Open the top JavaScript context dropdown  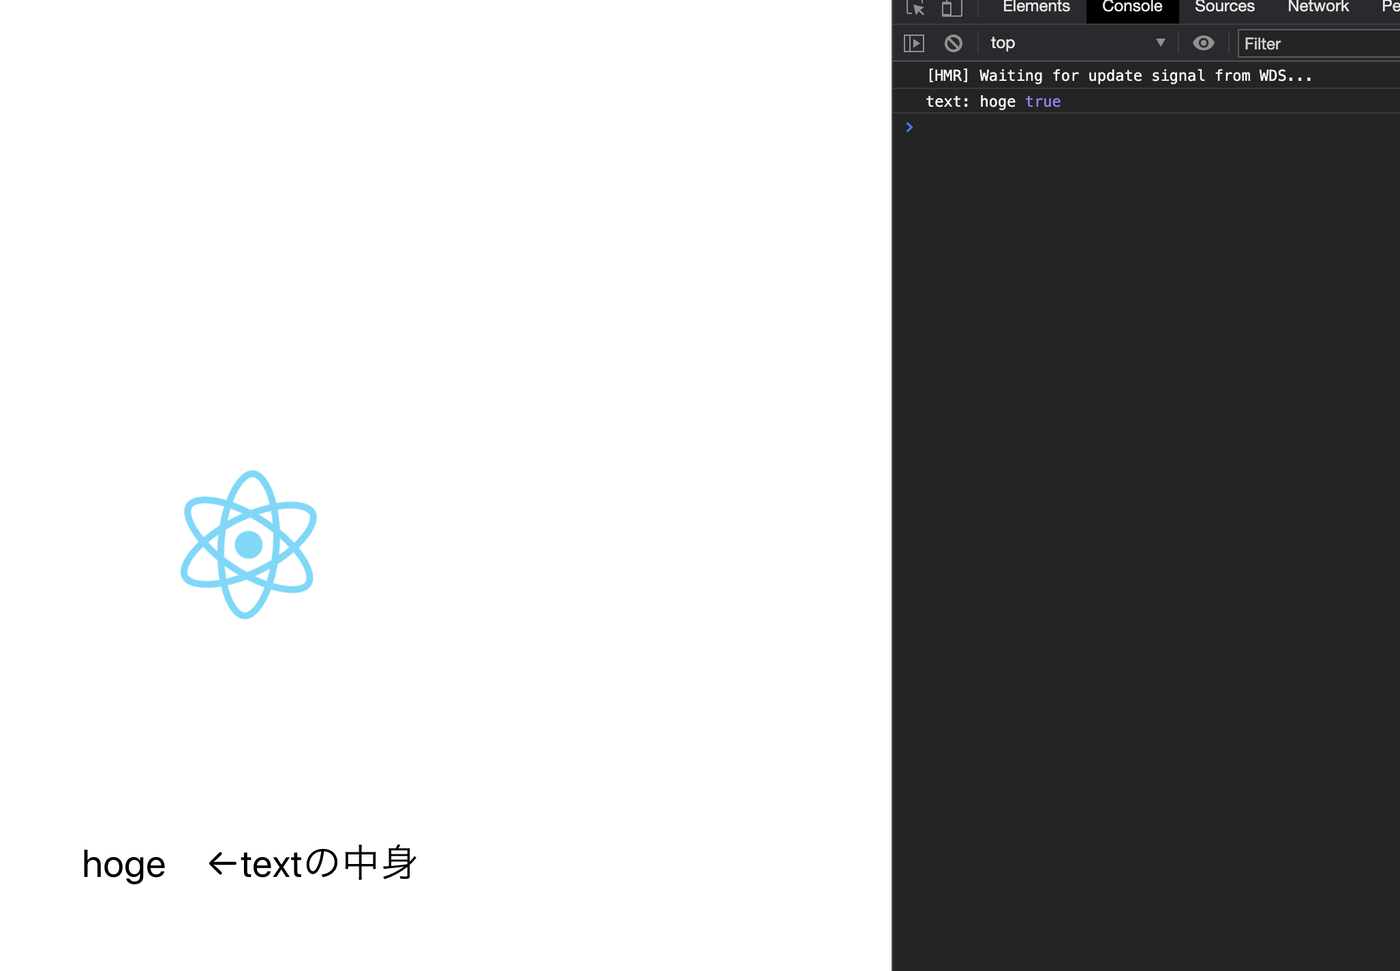point(1078,43)
